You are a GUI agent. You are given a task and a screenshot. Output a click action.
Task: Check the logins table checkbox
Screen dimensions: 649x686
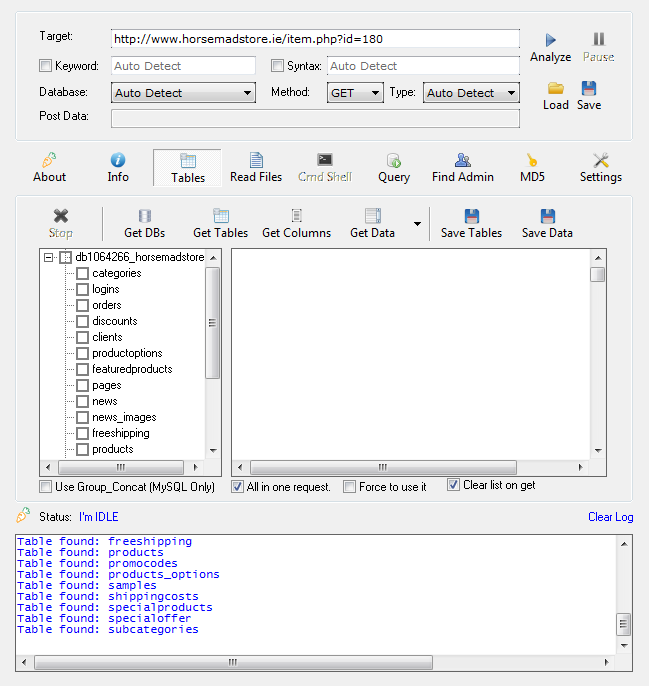[x=82, y=289]
